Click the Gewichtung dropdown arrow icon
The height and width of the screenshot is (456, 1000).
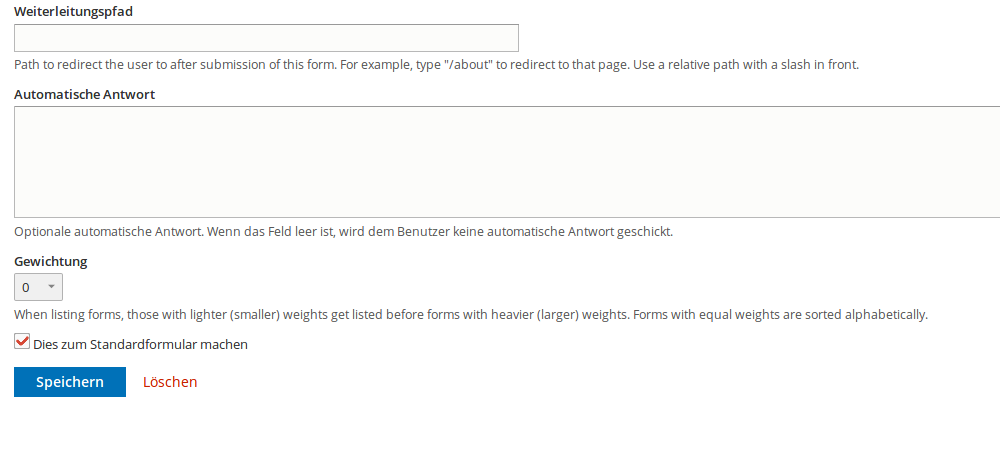pyautogui.click(x=52, y=288)
